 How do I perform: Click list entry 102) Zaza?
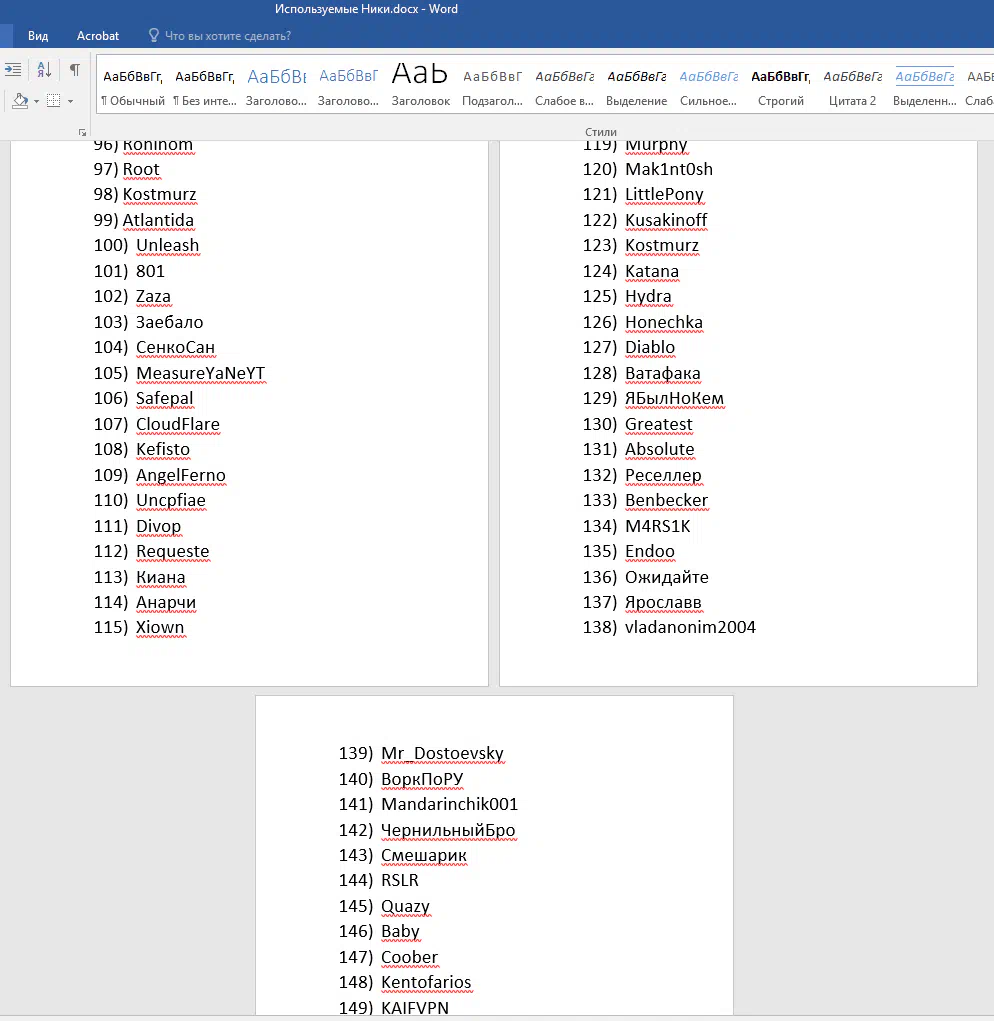tap(132, 296)
